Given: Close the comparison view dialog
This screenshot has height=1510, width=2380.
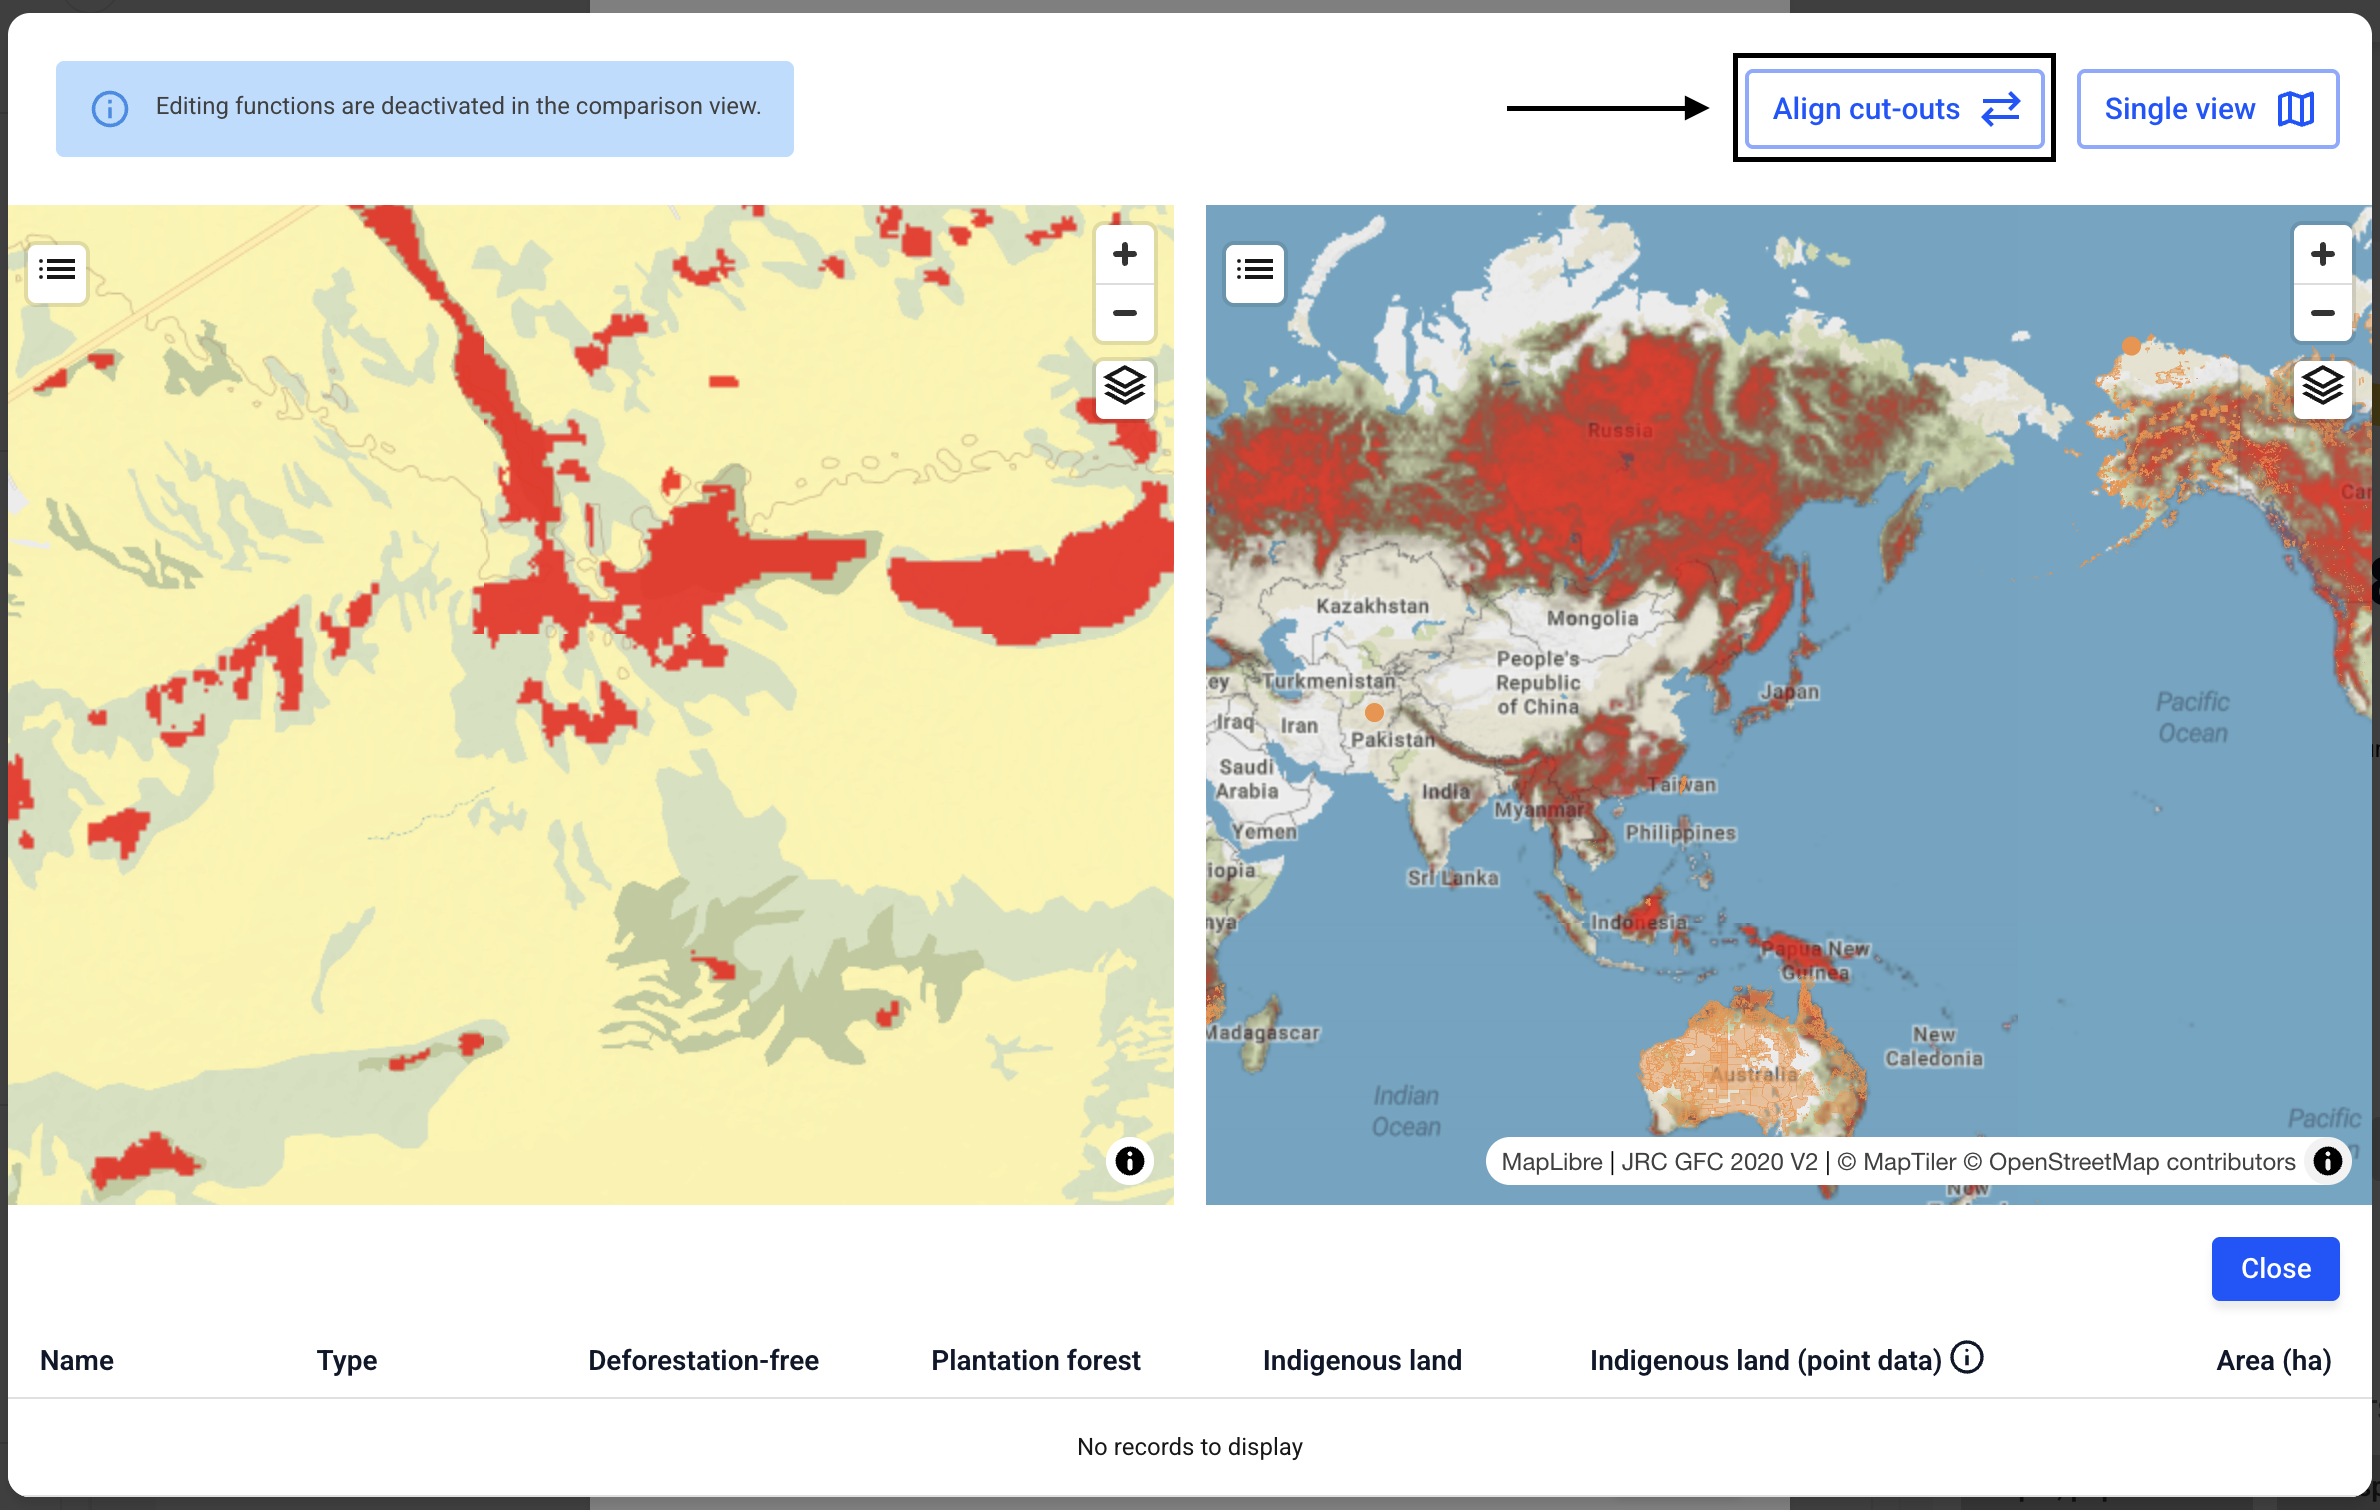Looking at the screenshot, I should (x=2275, y=1268).
